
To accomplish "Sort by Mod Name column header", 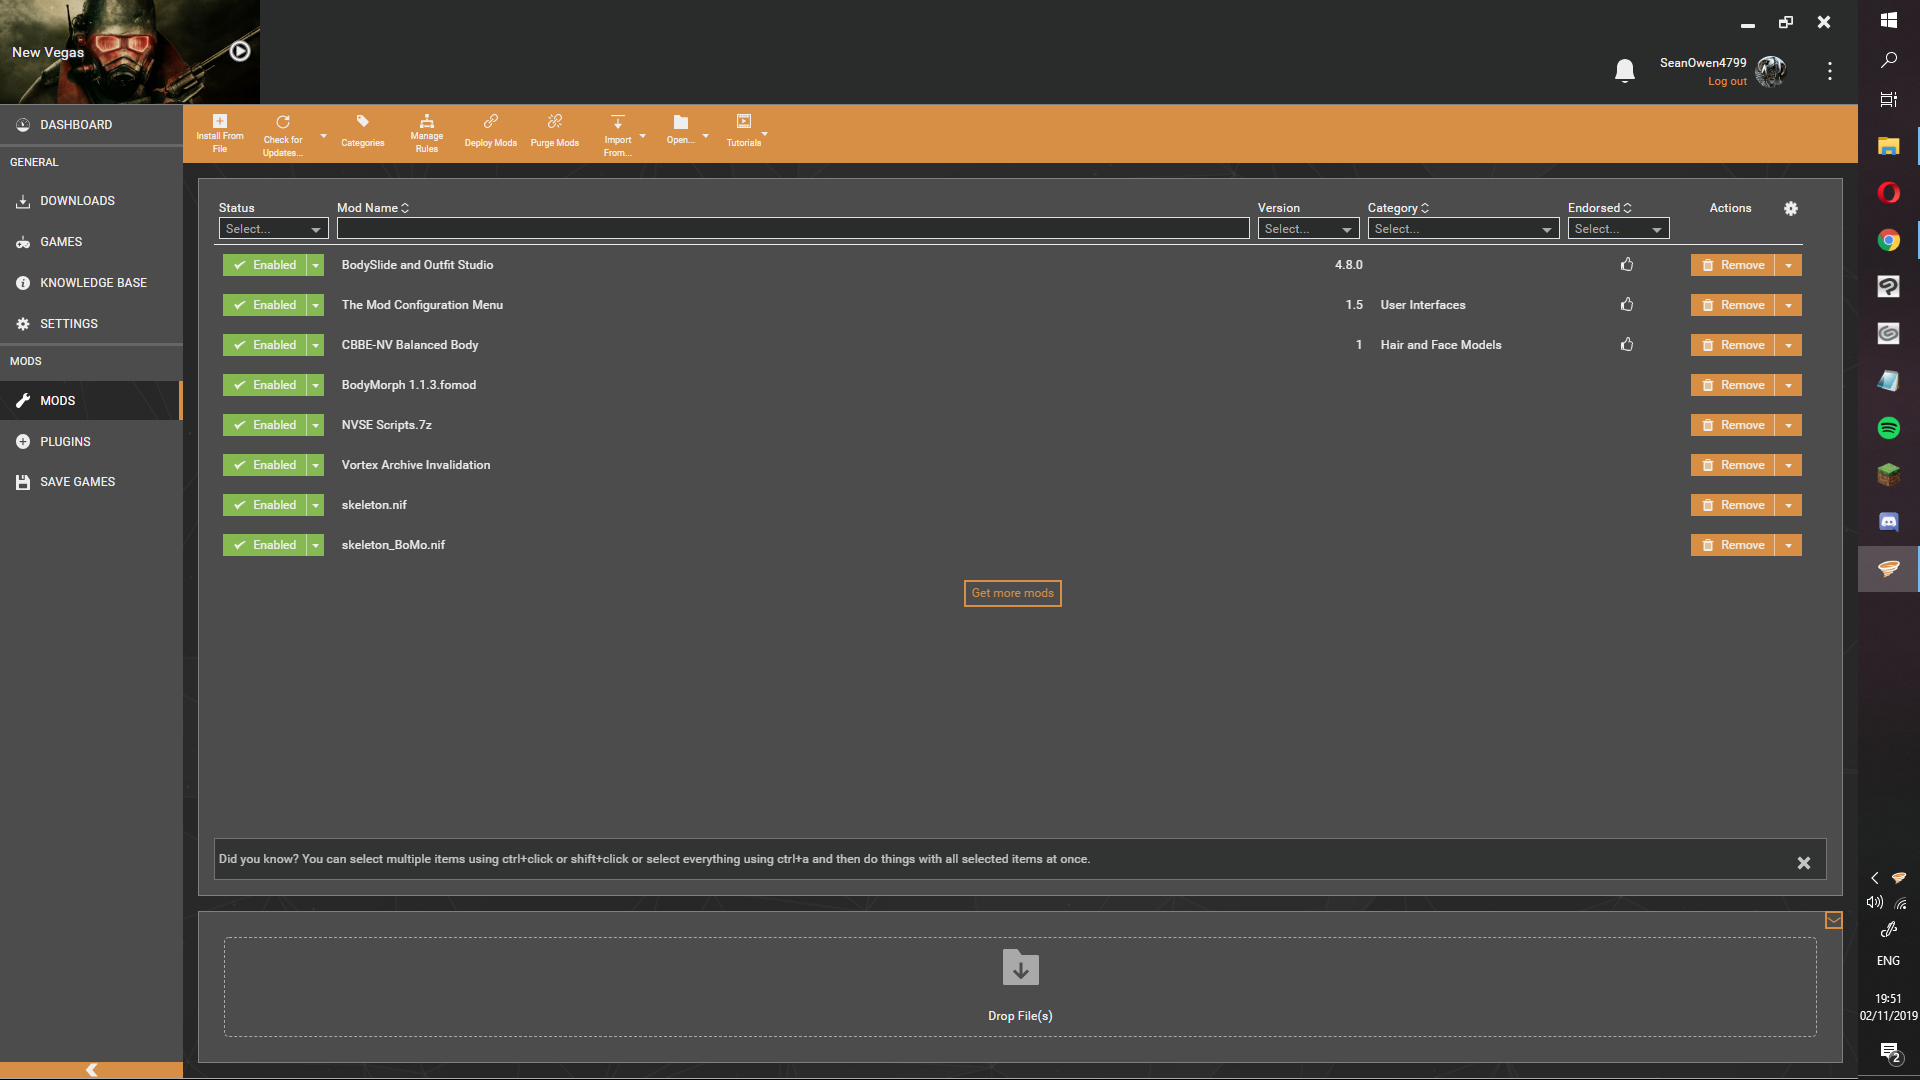I will coord(373,208).
